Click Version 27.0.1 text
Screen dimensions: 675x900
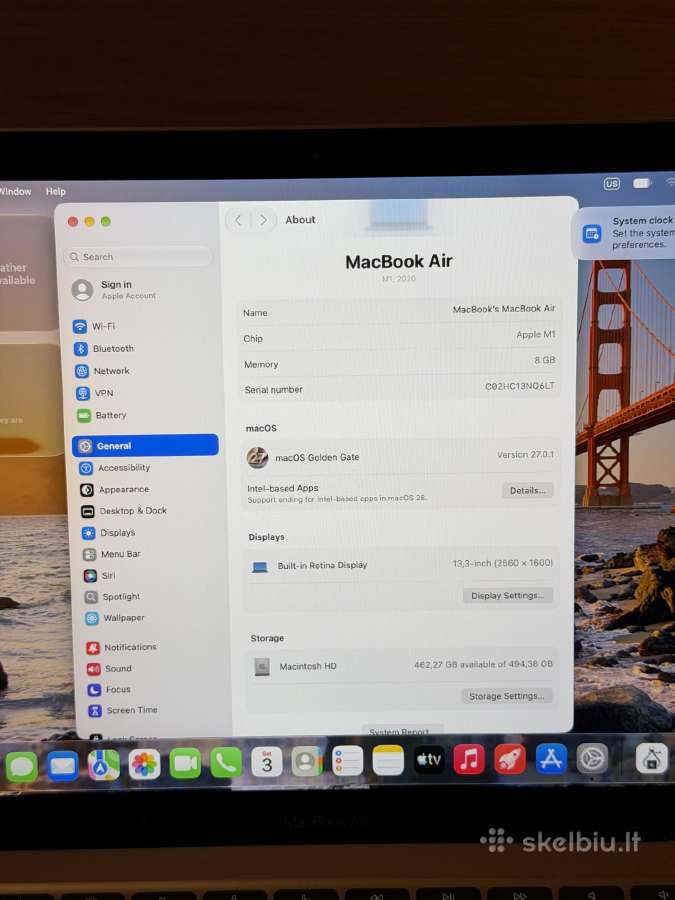point(525,454)
